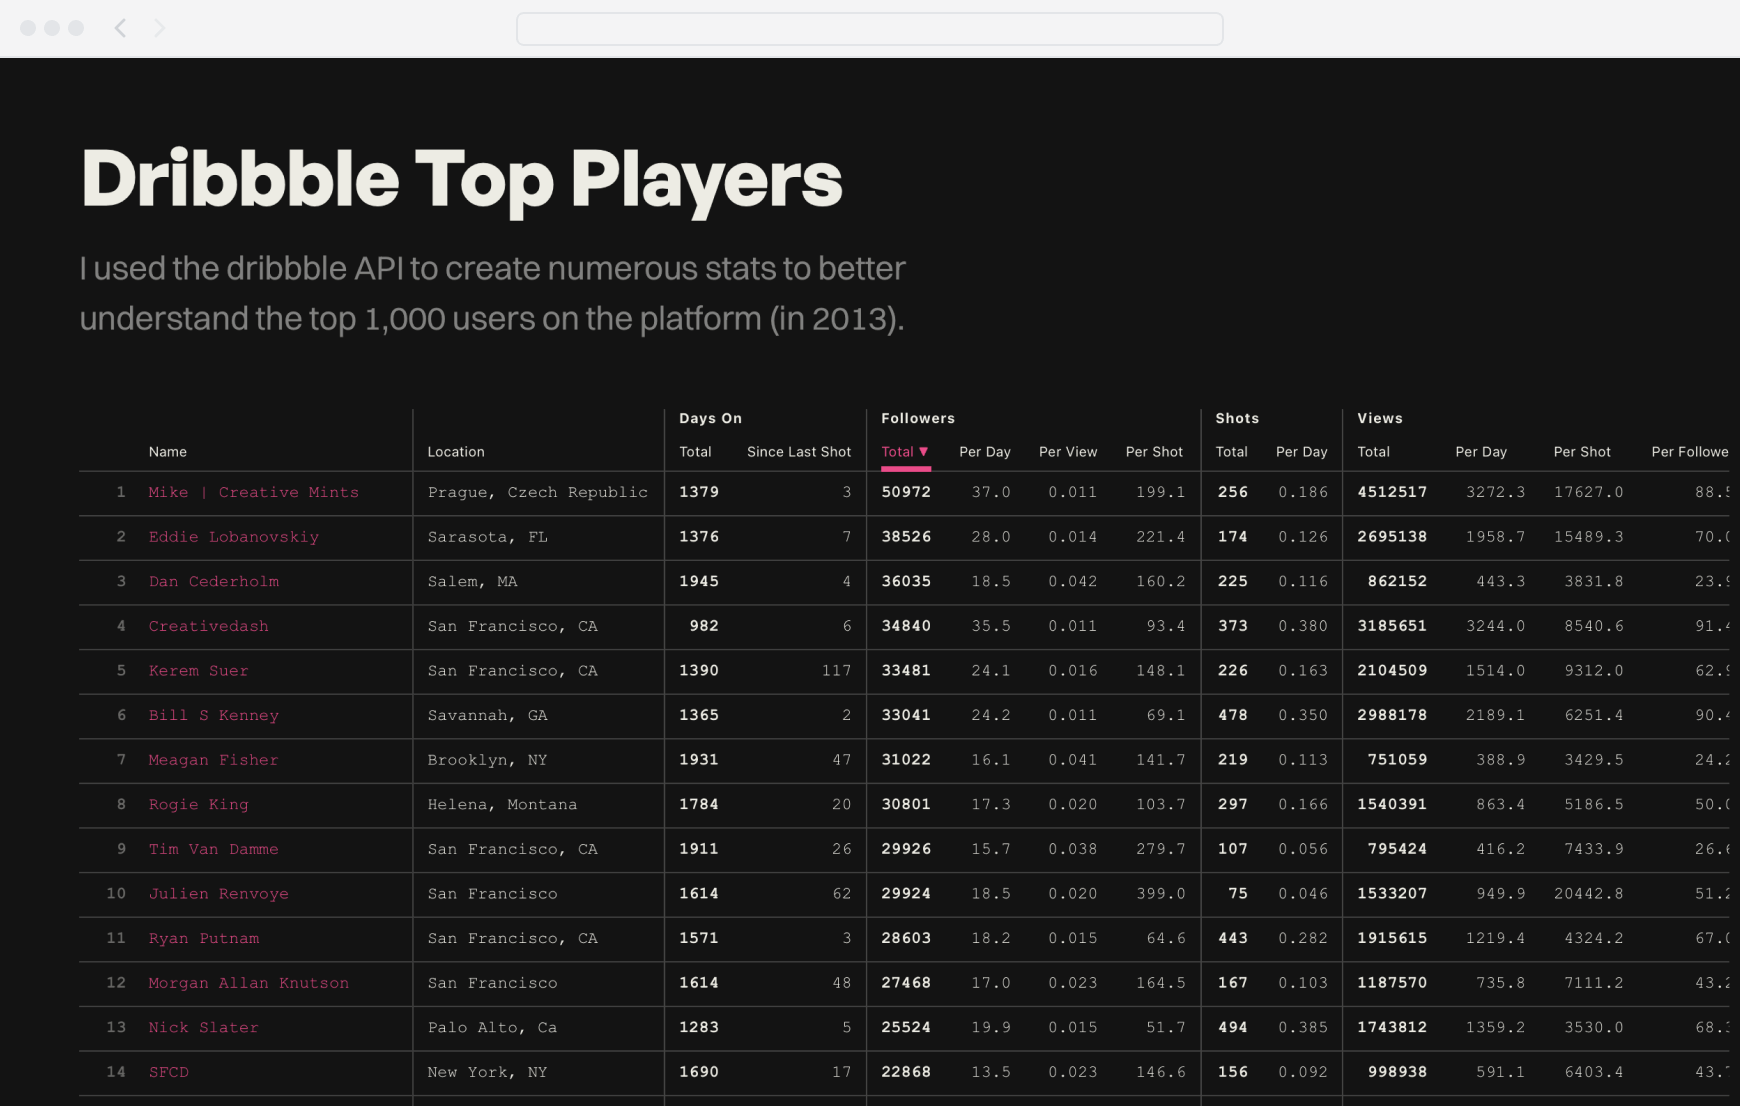Select days-on value 1945
Image resolution: width=1740 pixels, height=1106 pixels.
point(699,581)
